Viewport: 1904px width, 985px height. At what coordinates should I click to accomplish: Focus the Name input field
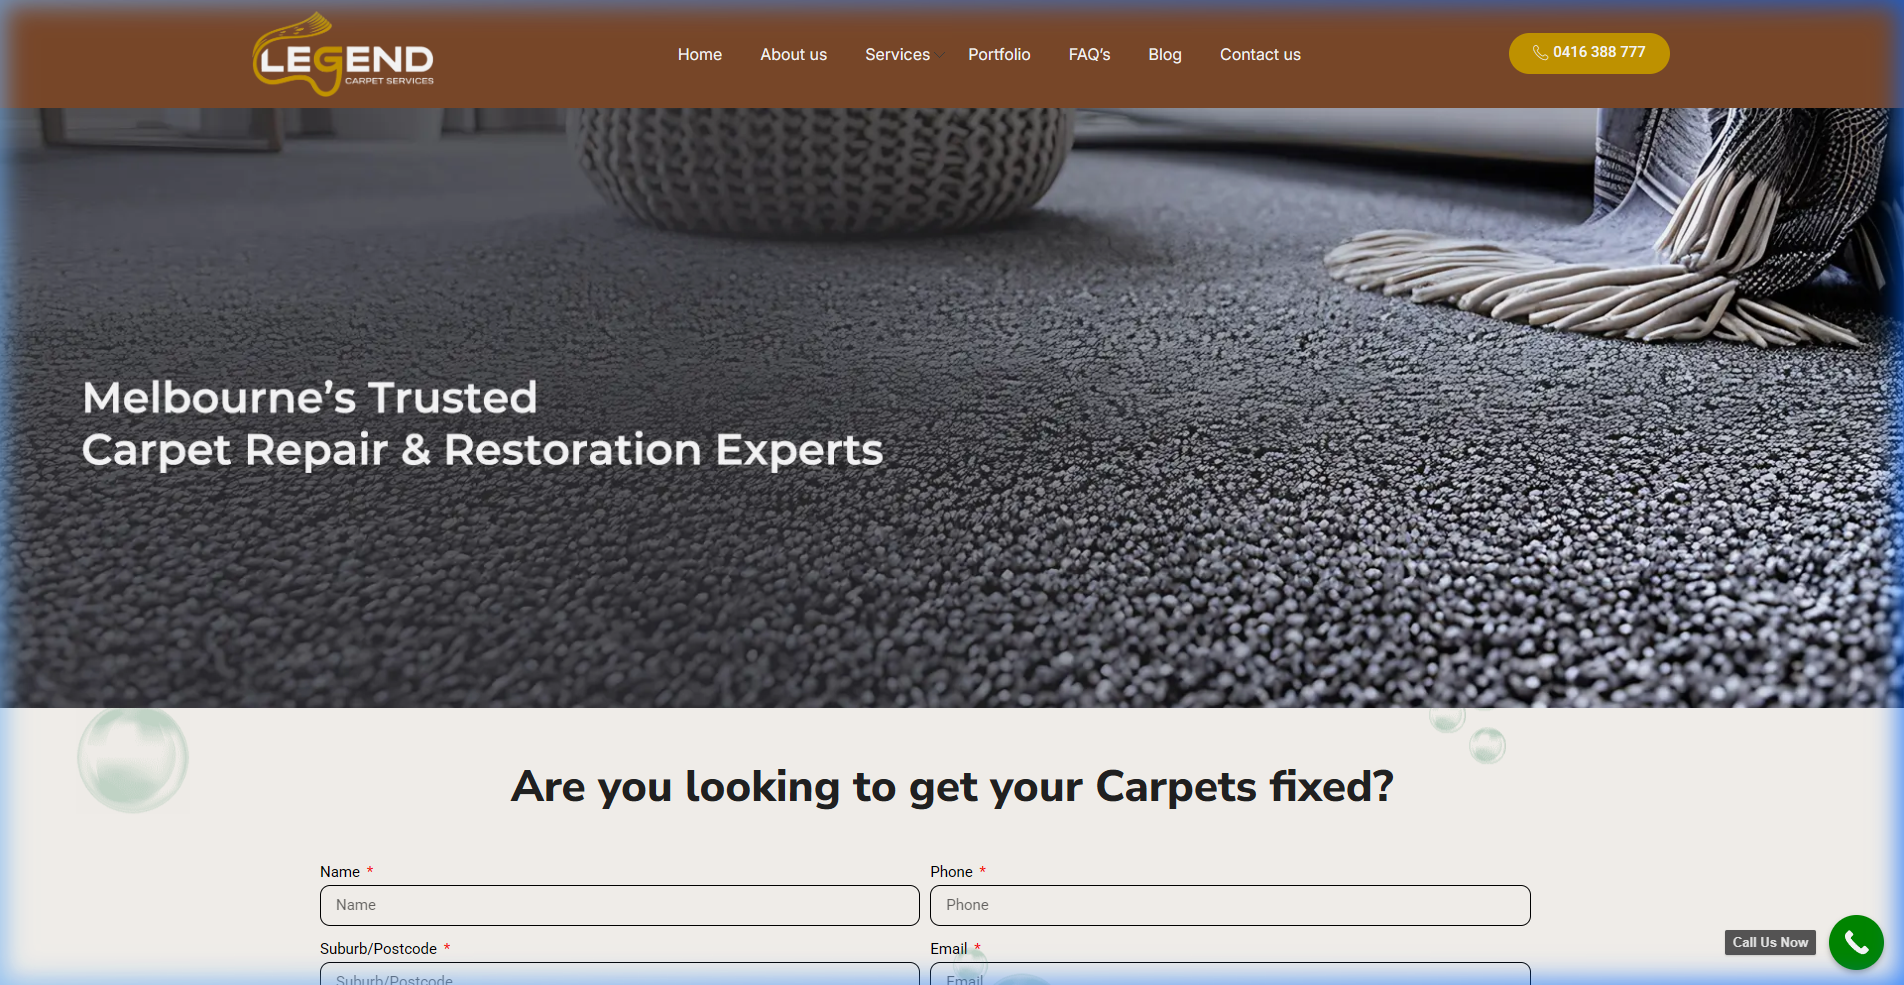[x=619, y=905]
